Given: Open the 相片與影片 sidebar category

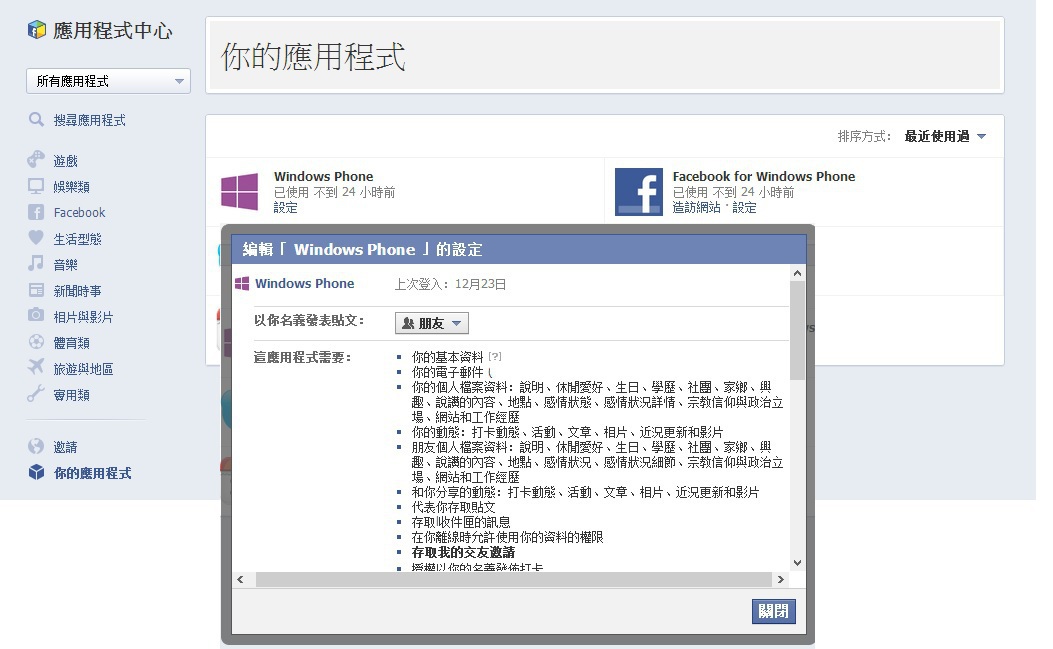Looking at the screenshot, I should coord(83,317).
